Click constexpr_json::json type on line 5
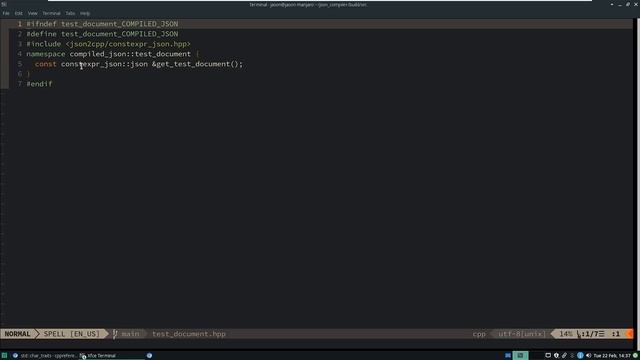The height and width of the screenshot is (360, 640). [104, 64]
